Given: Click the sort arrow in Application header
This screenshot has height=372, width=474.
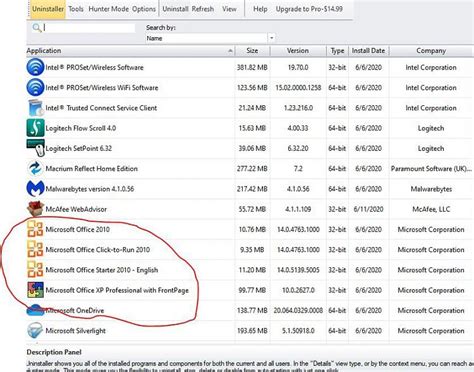Looking at the screenshot, I should click(230, 51).
